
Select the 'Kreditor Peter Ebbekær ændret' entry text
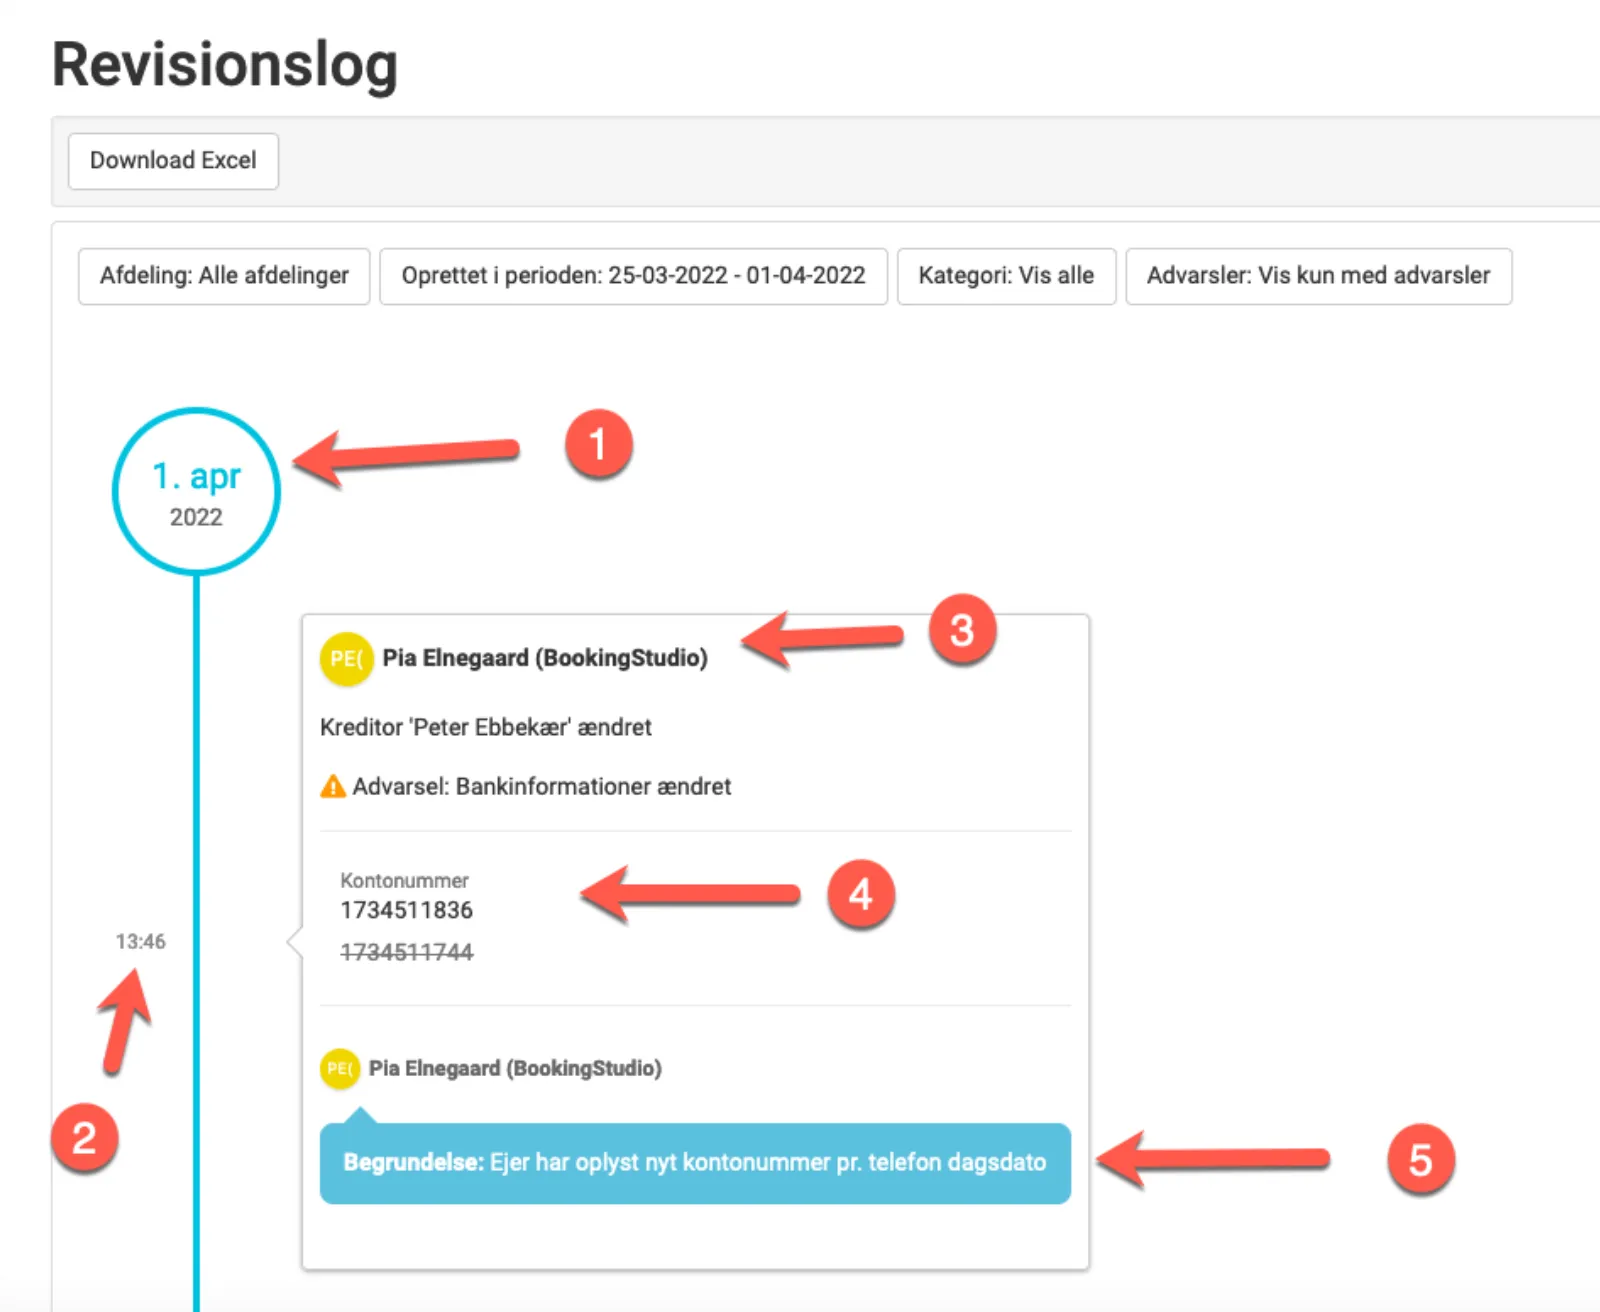(485, 727)
